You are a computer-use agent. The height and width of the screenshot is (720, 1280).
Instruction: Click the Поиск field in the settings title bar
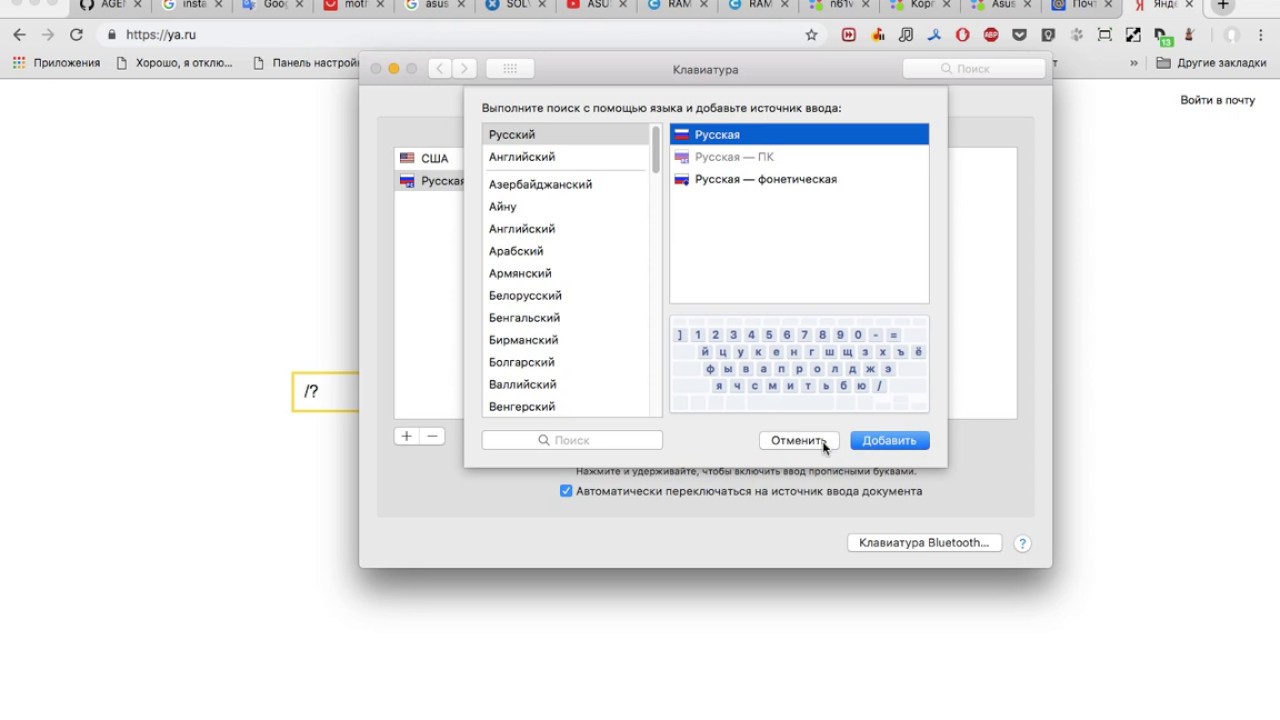coord(973,69)
